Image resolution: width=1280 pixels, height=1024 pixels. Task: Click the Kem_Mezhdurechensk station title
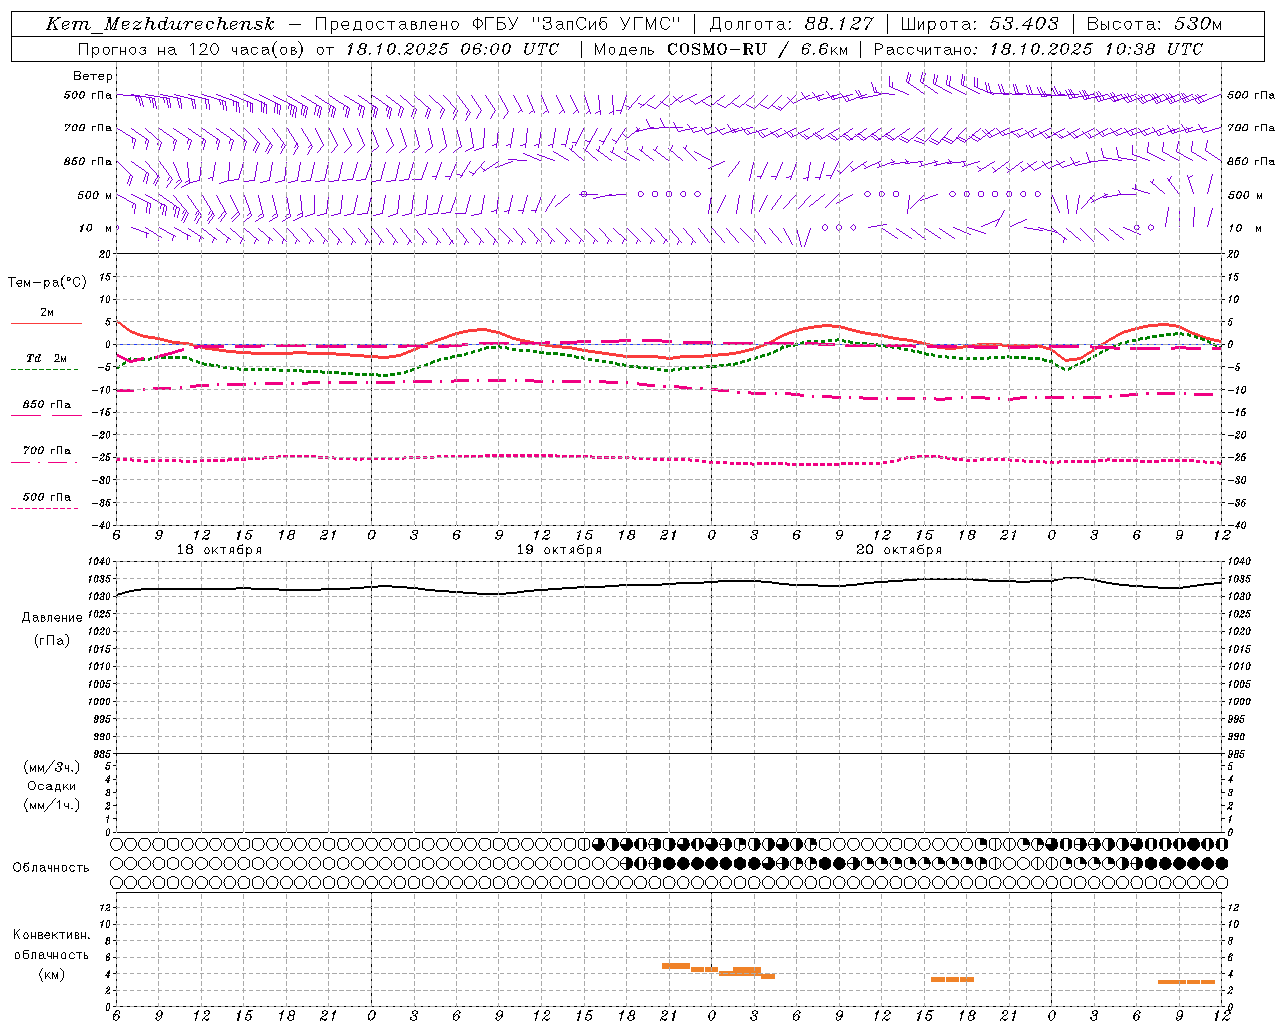pyautogui.click(x=160, y=24)
